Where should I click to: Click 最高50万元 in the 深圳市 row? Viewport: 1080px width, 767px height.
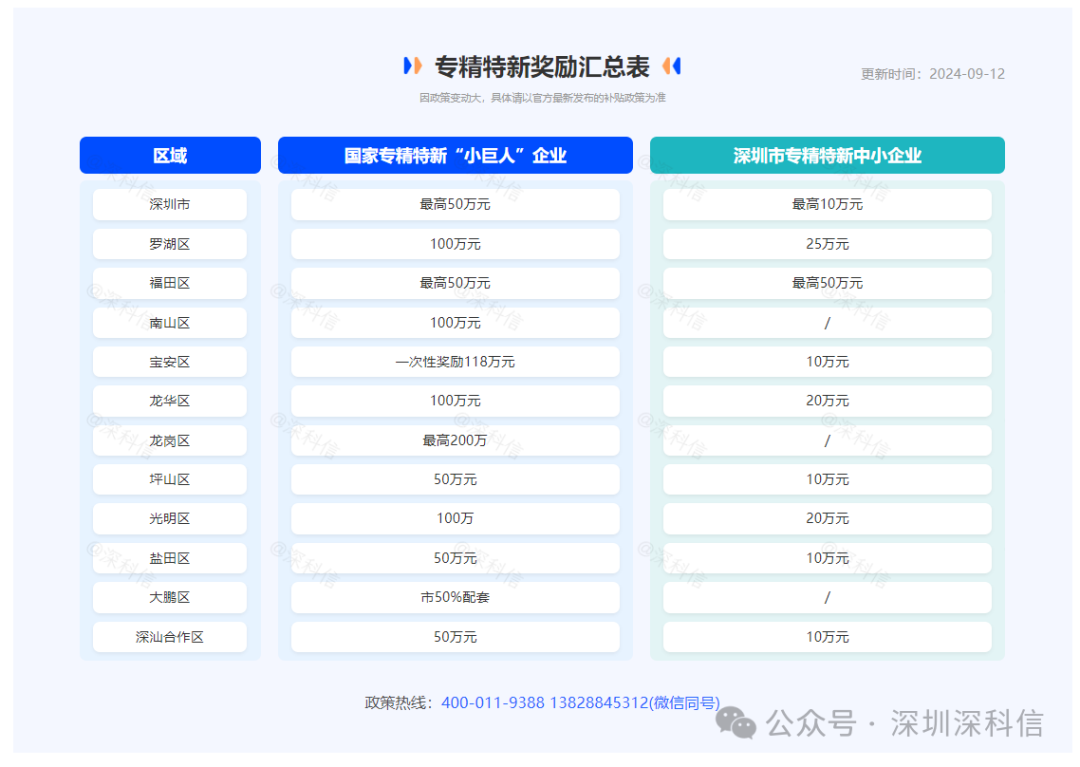[455, 204]
